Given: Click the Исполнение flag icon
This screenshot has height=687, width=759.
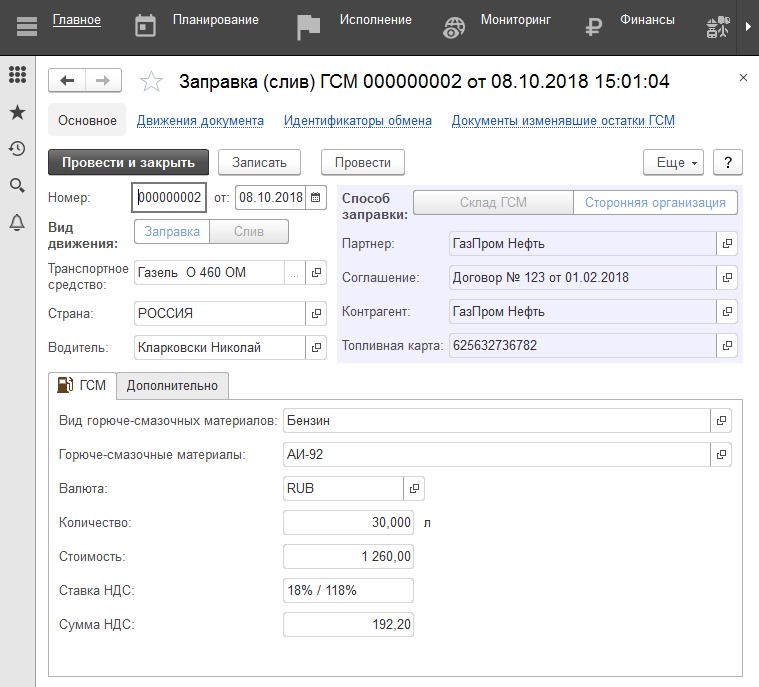Looking at the screenshot, I should click(x=308, y=27).
